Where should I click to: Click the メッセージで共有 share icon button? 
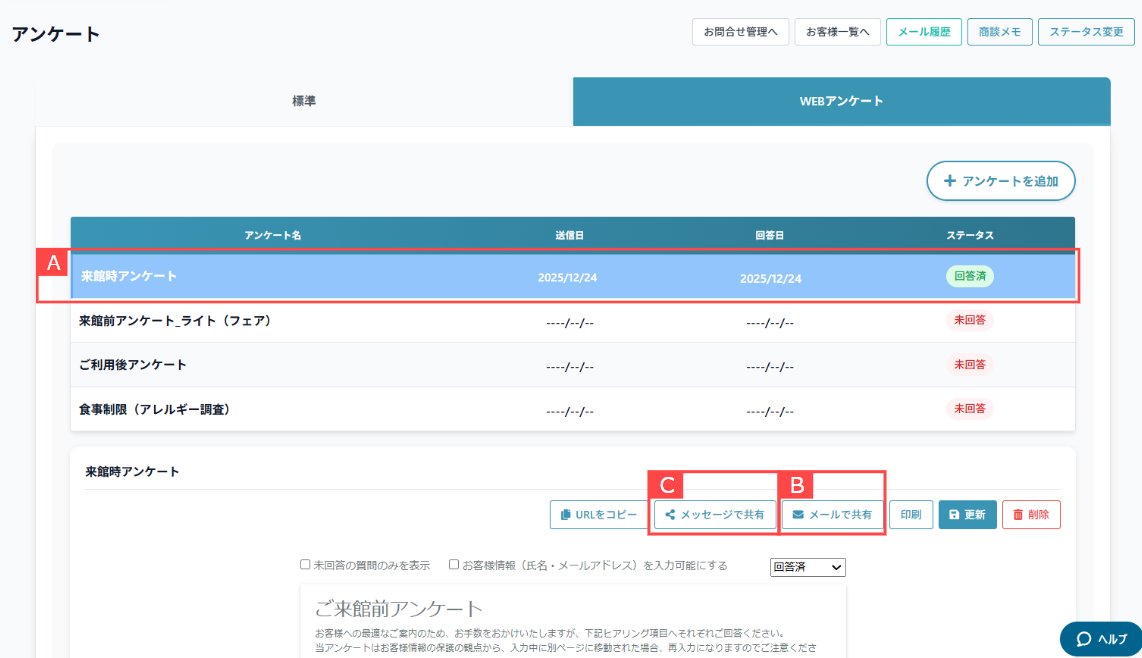715,515
